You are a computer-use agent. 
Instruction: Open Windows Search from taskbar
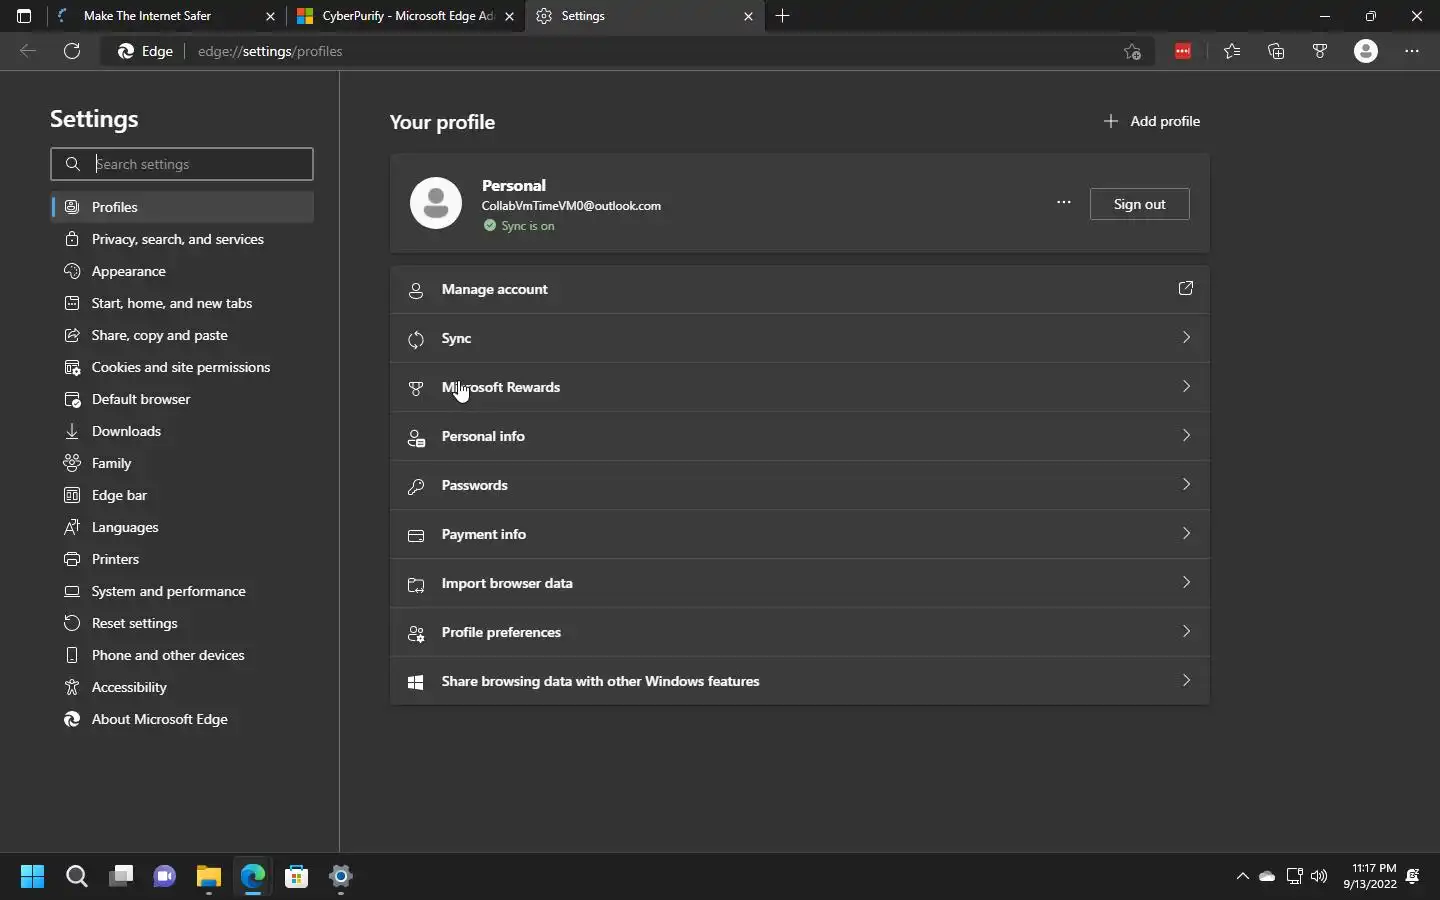pos(76,877)
